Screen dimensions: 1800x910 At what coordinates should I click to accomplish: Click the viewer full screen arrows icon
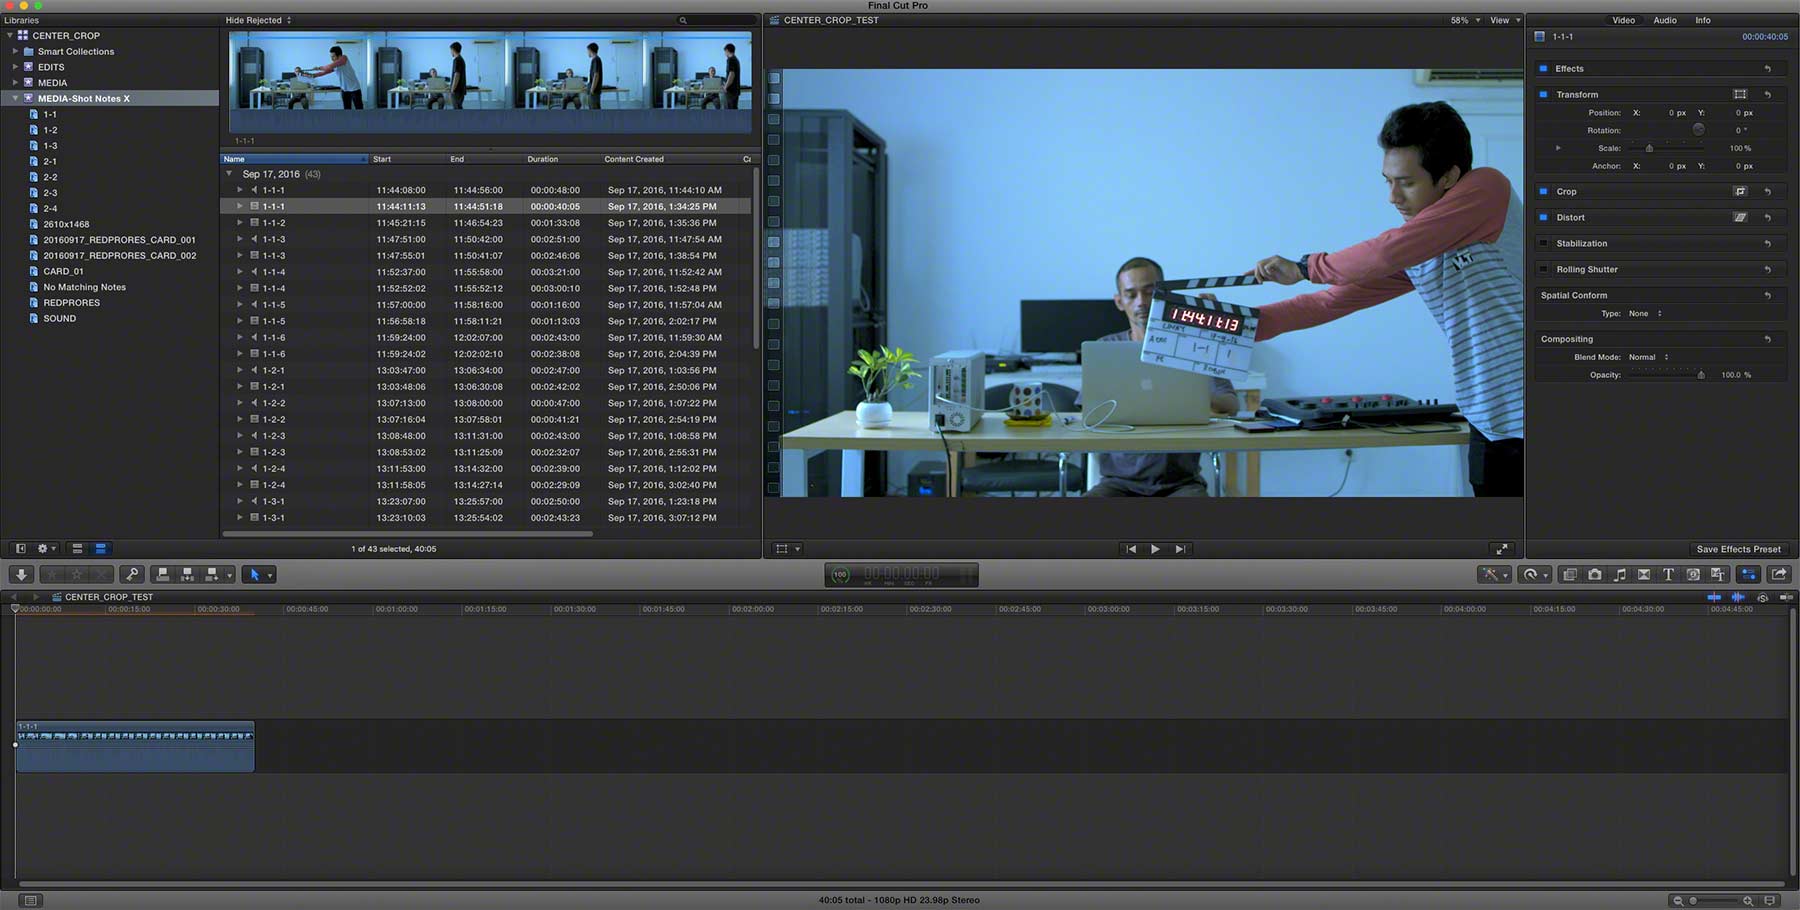1501,549
